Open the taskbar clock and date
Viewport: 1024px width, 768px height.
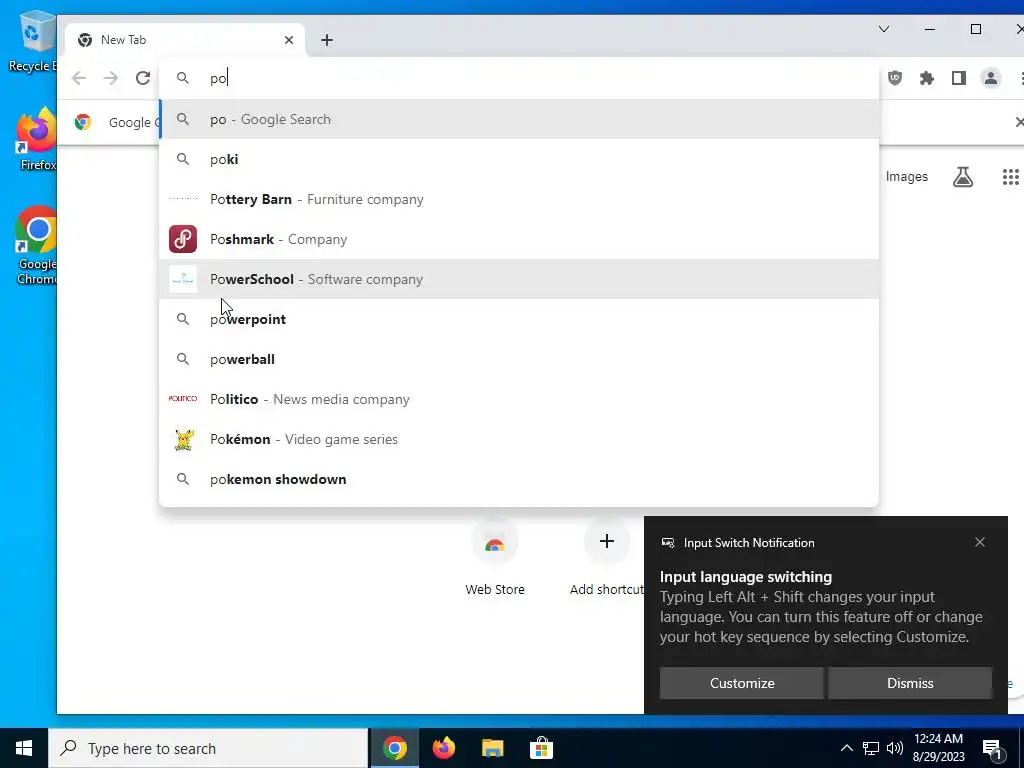tap(938, 748)
